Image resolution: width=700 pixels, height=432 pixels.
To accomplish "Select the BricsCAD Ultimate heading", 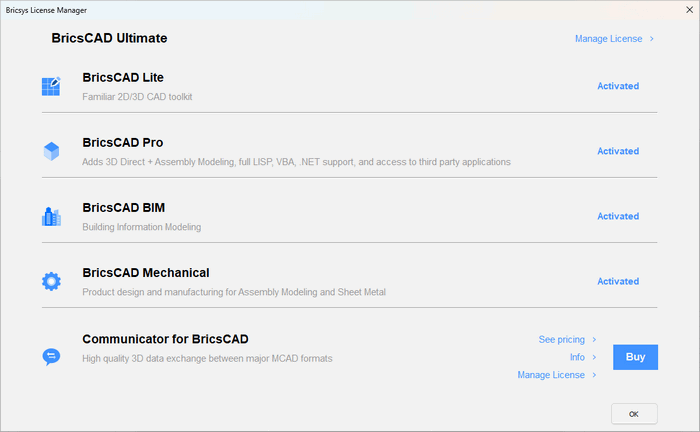I will (x=109, y=38).
